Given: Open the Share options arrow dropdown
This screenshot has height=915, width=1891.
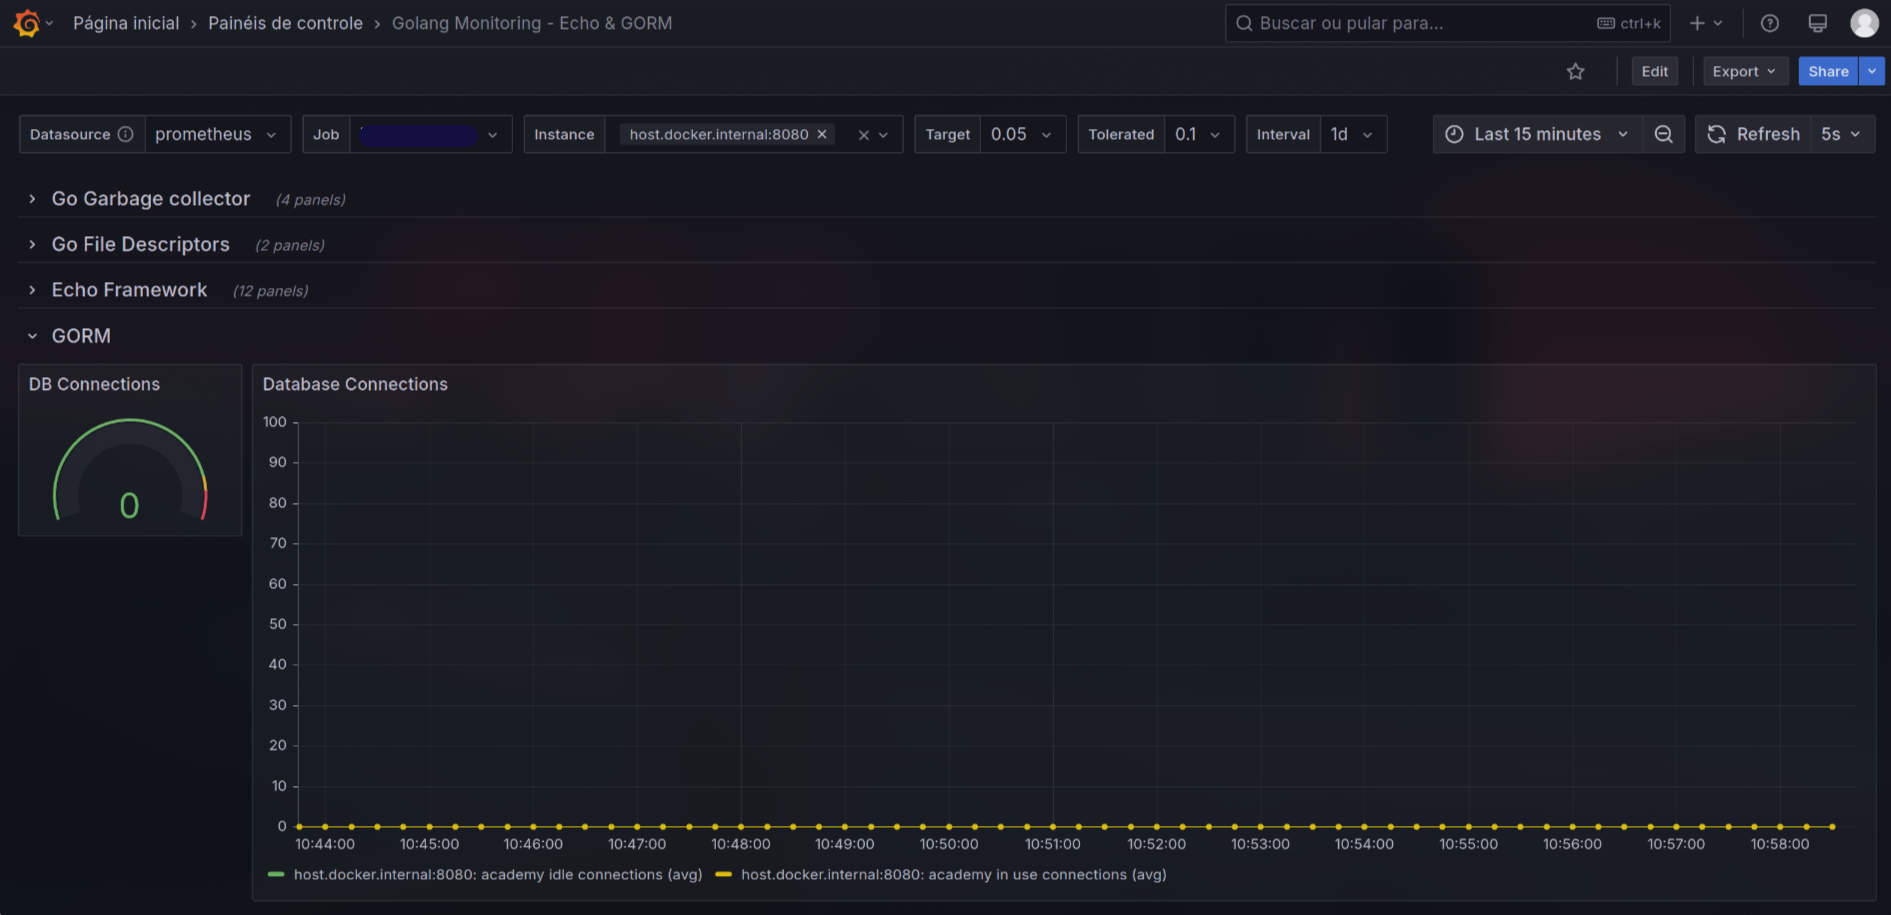Looking at the screenshot, I should [1872, 71].
